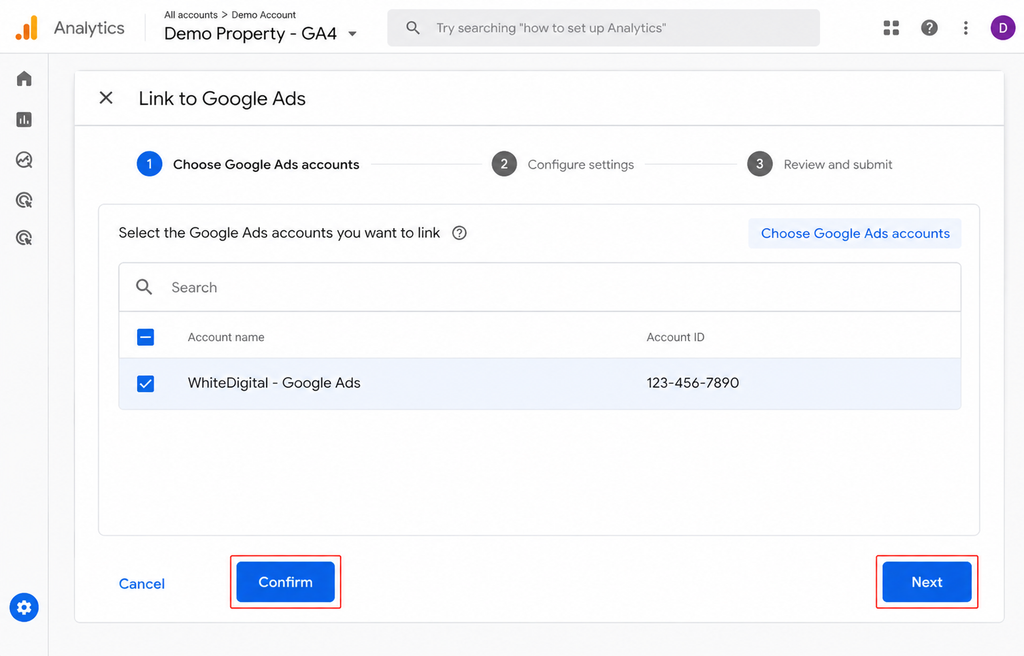Close the Link to Google Ads dialog
The height and width of the screenshot is (656, 1024).
tap(106, 98)
